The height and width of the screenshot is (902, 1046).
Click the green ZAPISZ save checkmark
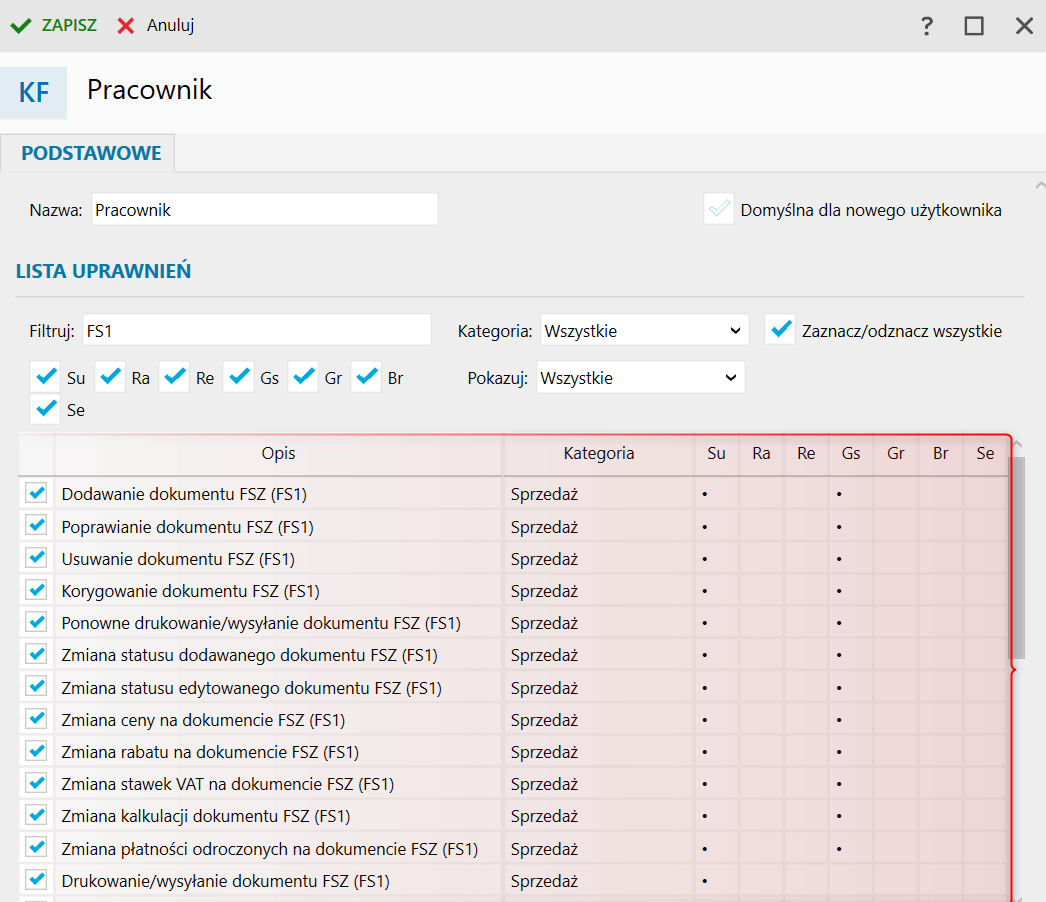[x=21, y=26]
